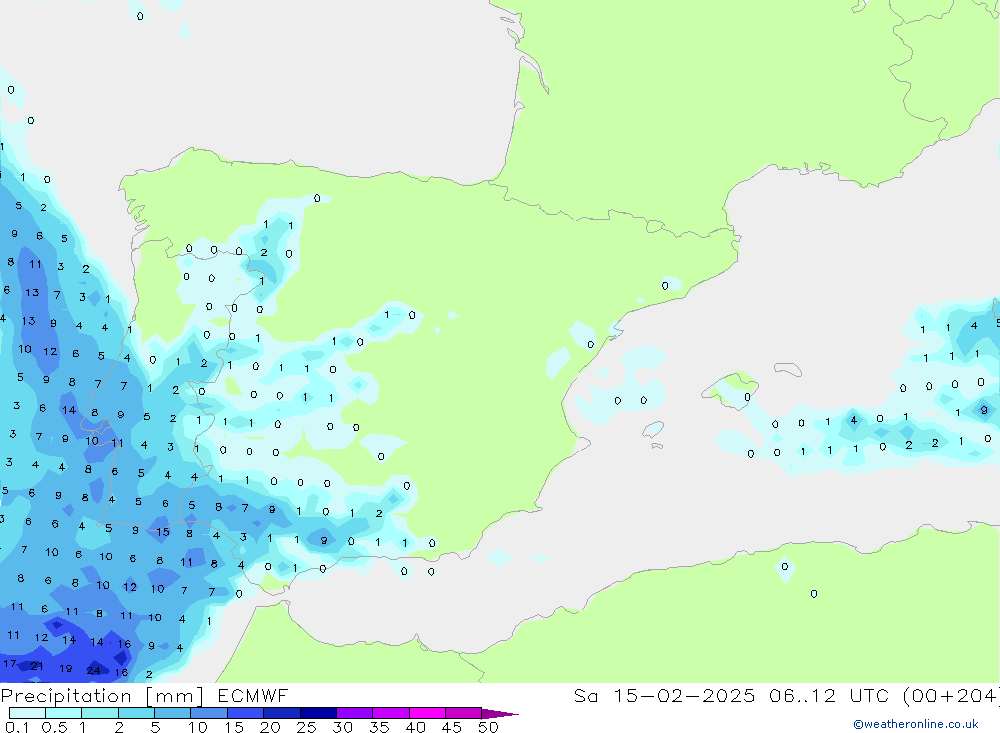Click the '40' legend scale label
This screenshot has width=1000, height=733.
coord(415,727)
